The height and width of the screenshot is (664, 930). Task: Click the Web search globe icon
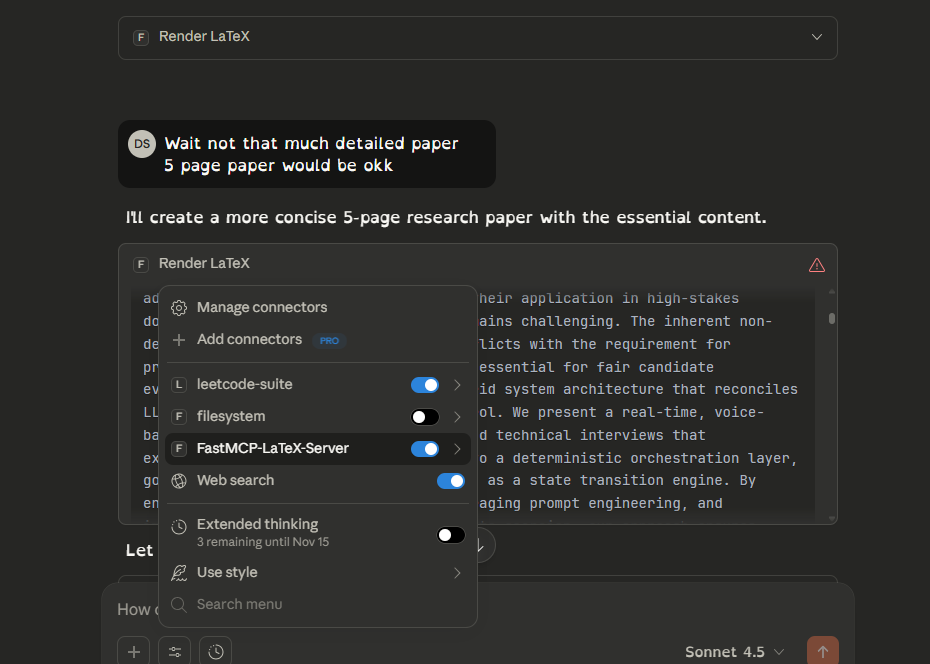point(178,480)
